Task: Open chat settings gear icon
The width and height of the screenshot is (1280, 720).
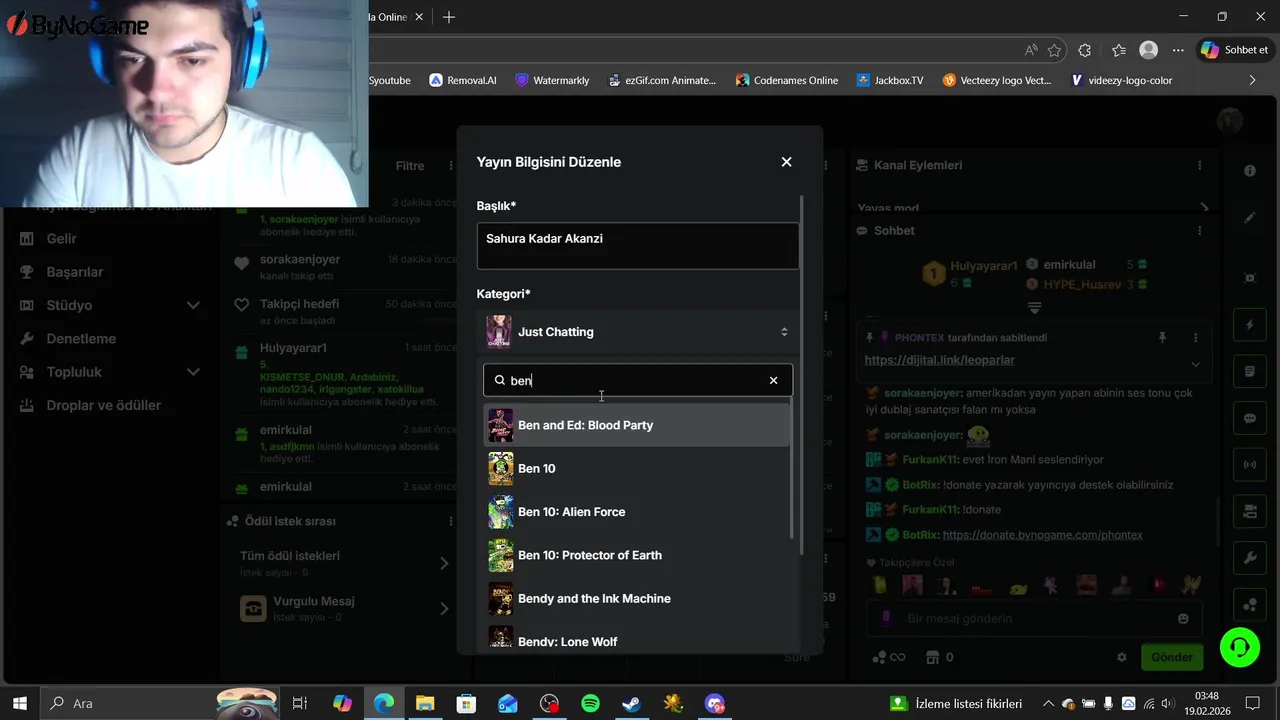Action: (x=1121, y=657)
